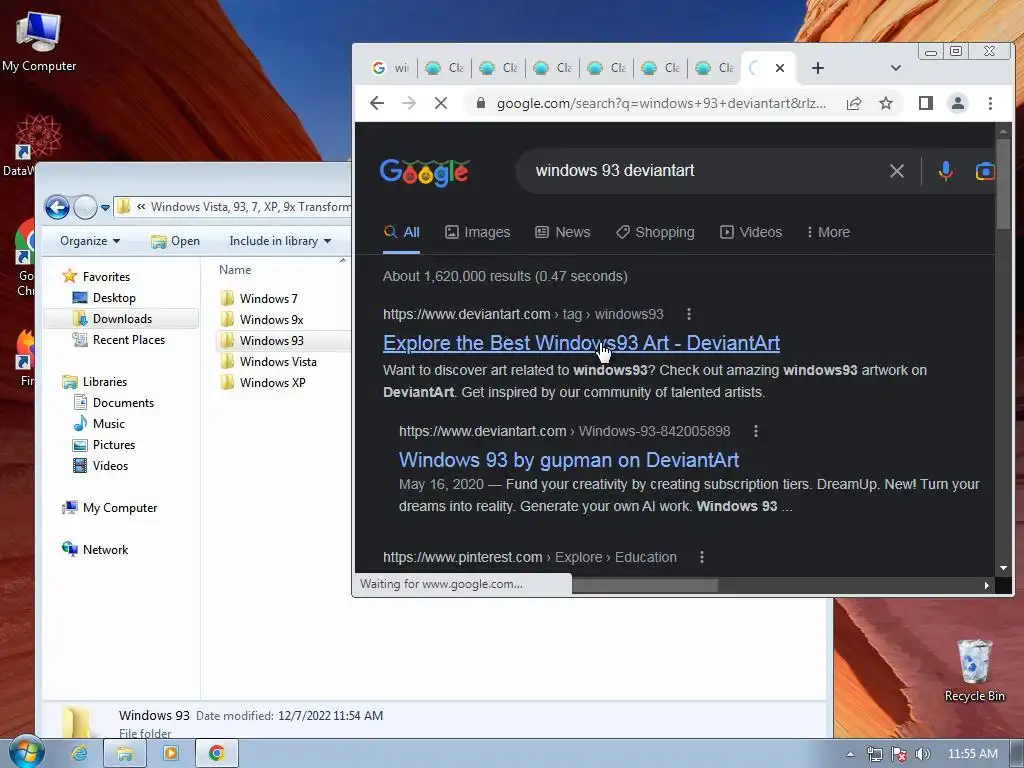Open options for the deviantart.com tag result

pyautogui.click(x=688, y=314)
